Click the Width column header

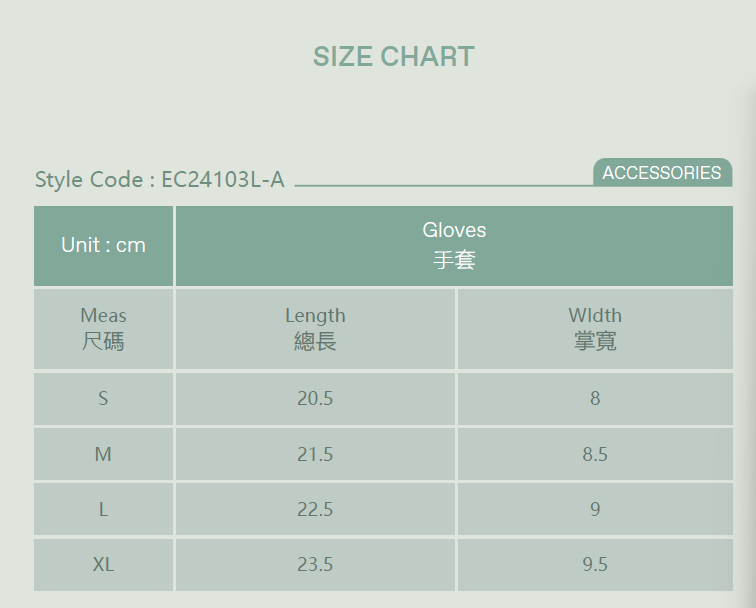click(x=595, y=328)
